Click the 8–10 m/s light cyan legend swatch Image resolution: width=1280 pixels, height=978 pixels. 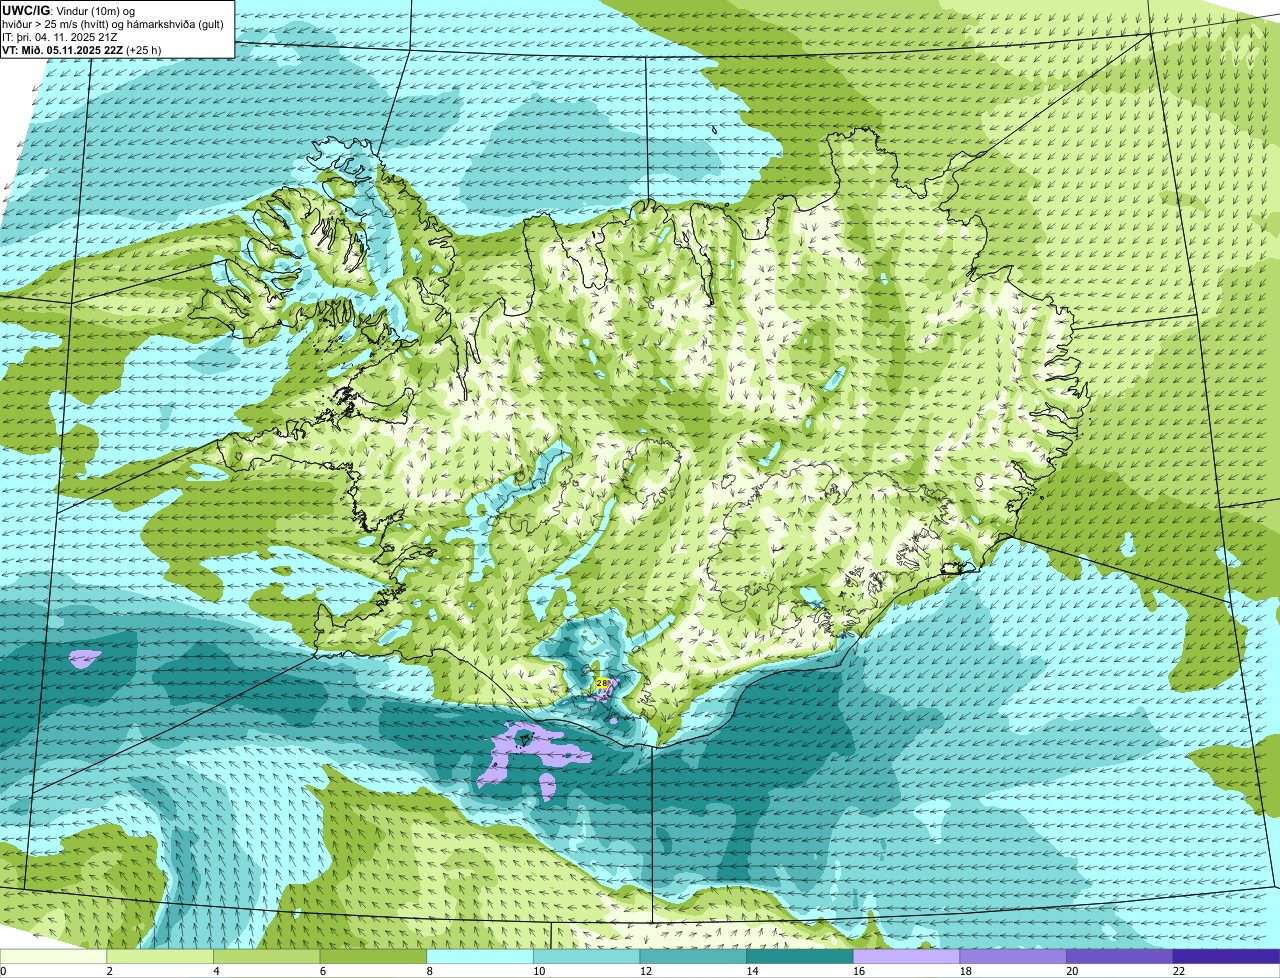[480, 957]
